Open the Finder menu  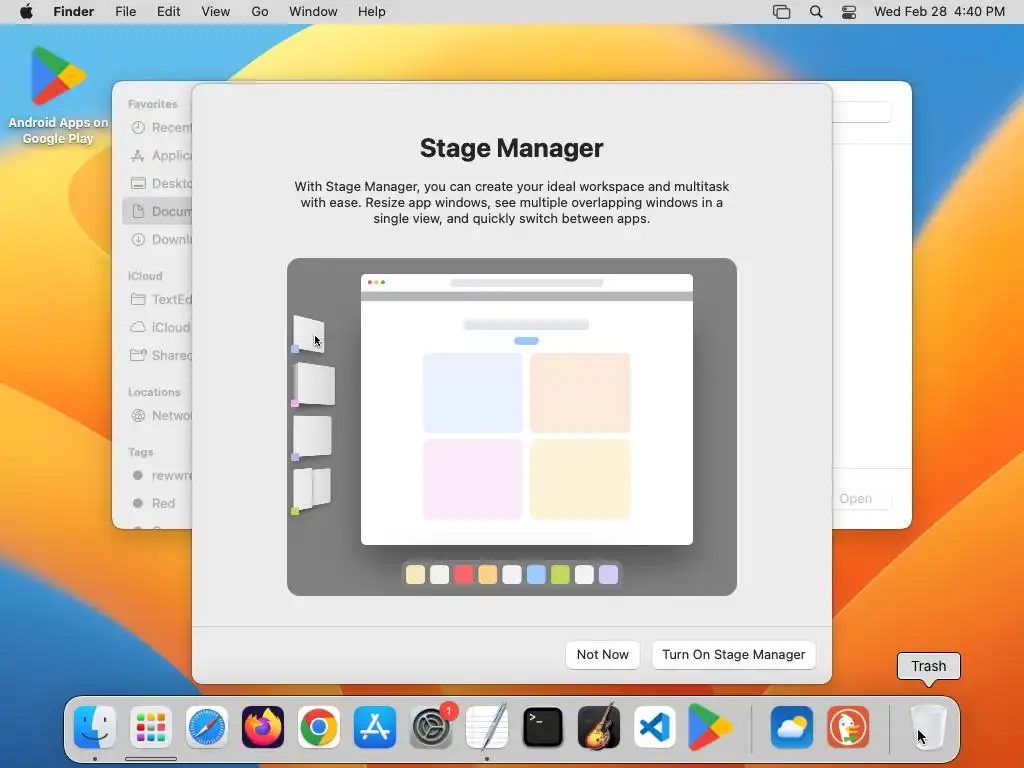[x=74, y=12]
